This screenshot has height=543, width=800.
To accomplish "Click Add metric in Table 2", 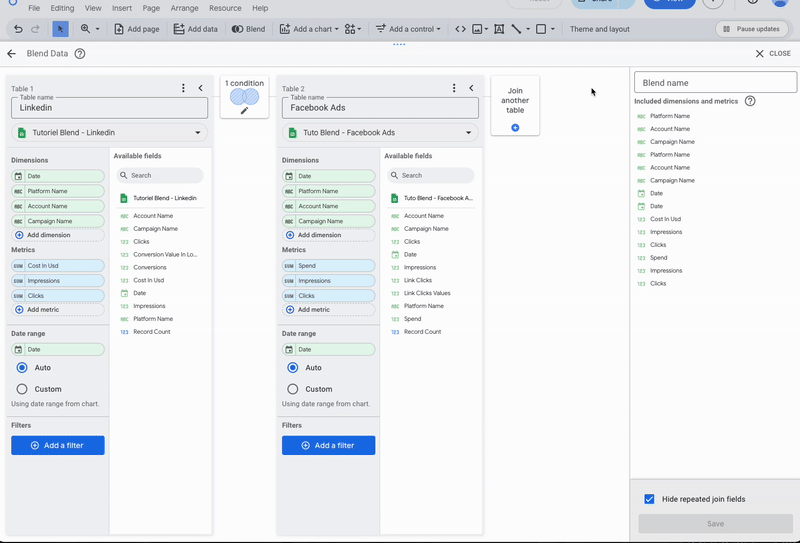I will (x=329, y=310).
